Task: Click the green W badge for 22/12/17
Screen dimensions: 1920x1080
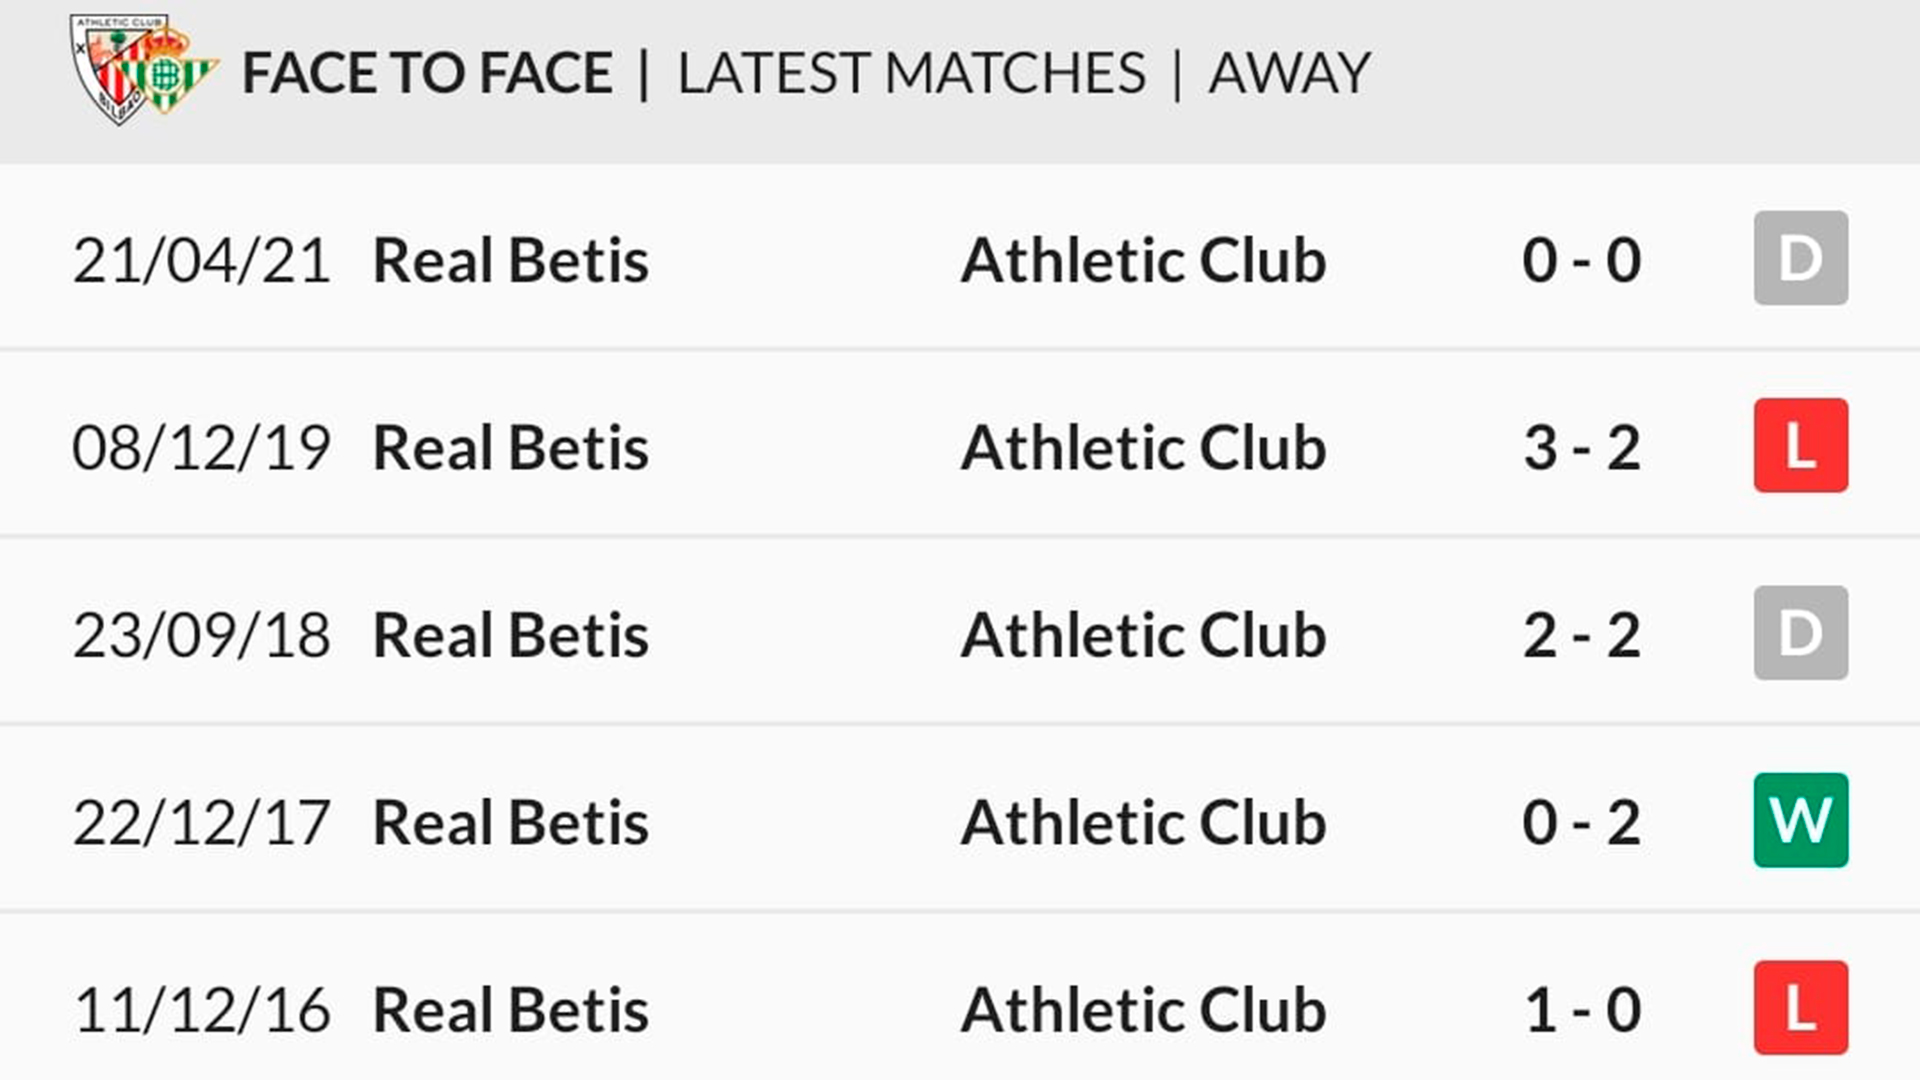Action: tap(1800, 820)
